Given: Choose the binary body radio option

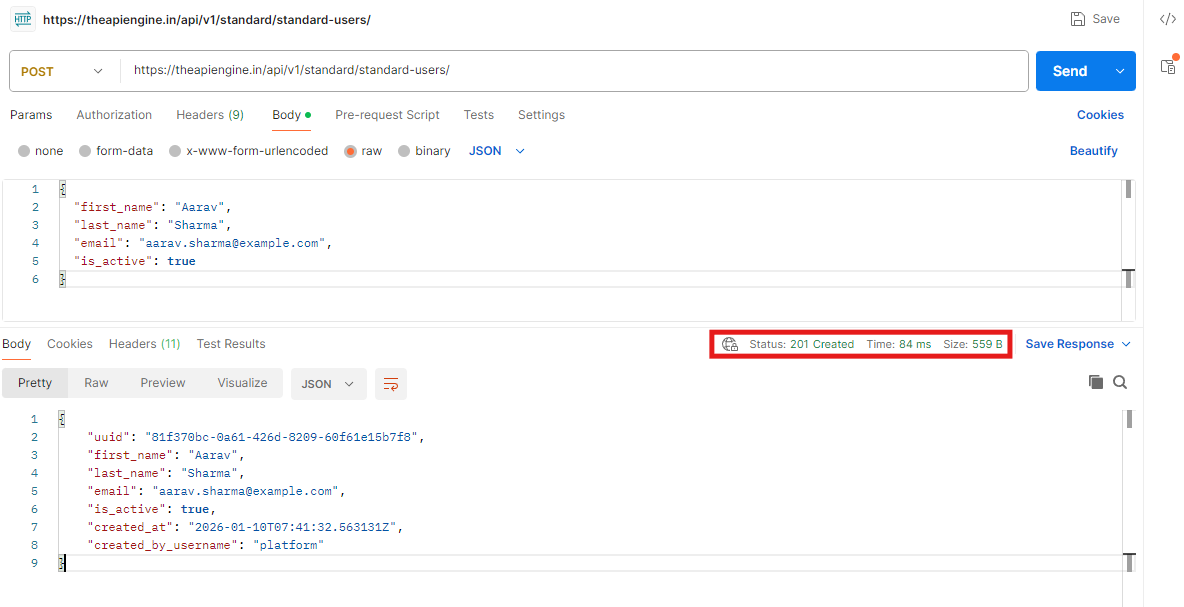Looking at the screenshot, I should pyautogui.click(x=404, y=151).
